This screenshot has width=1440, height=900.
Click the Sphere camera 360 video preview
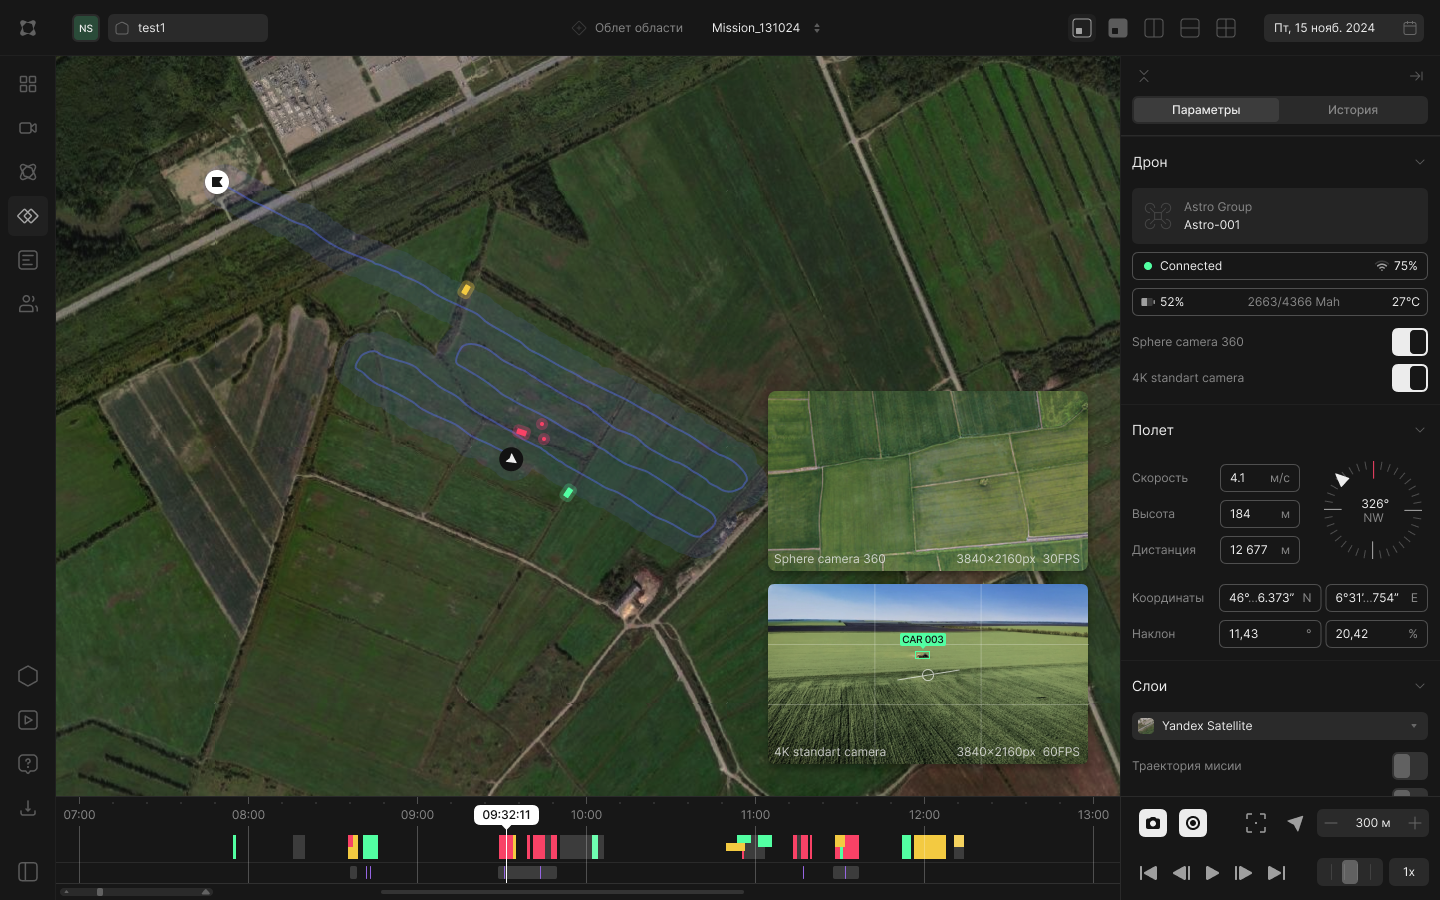click(927, 480)
